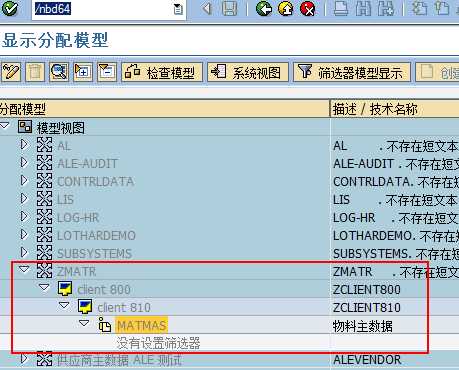Select the SUBSYSTEMS tree item
This screenshot has height=370, width=459.
[x=95, y=254]
